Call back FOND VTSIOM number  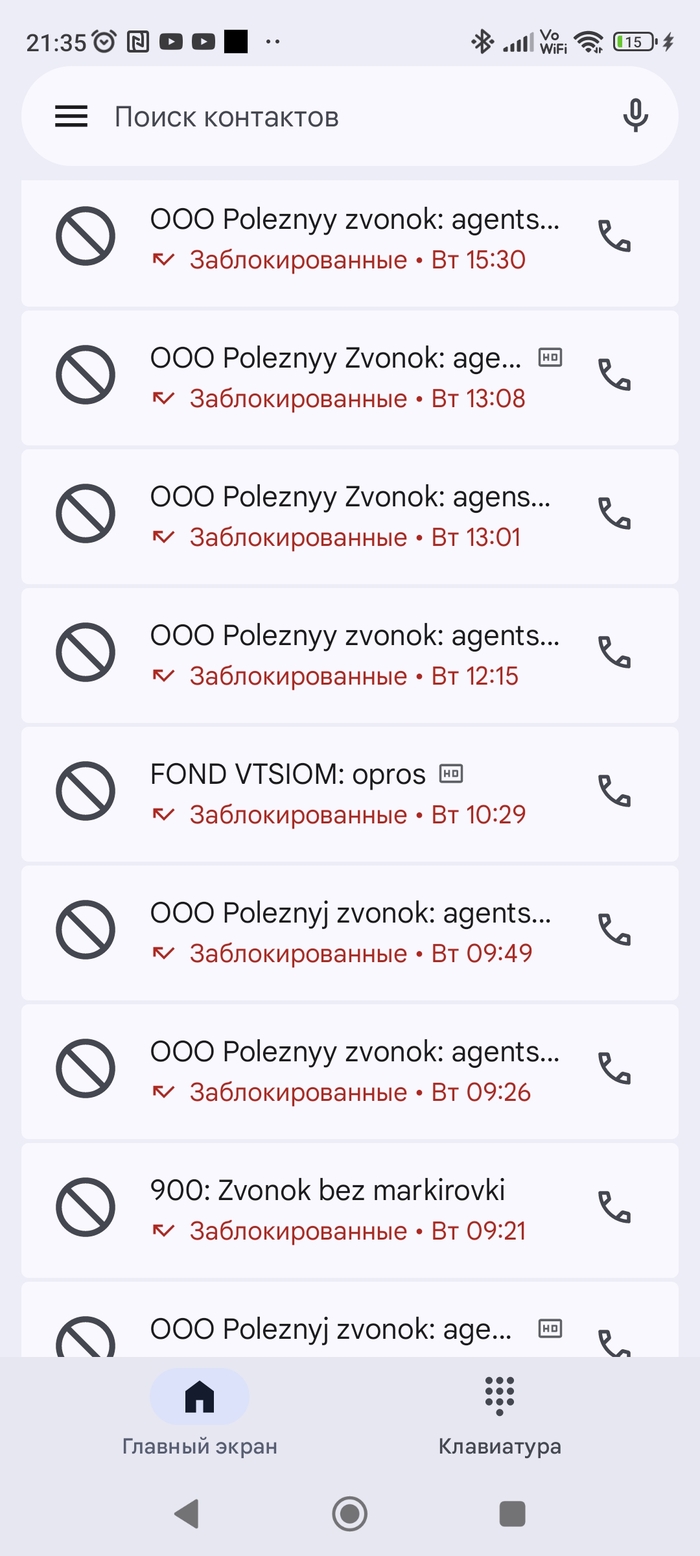pos(614,792)
